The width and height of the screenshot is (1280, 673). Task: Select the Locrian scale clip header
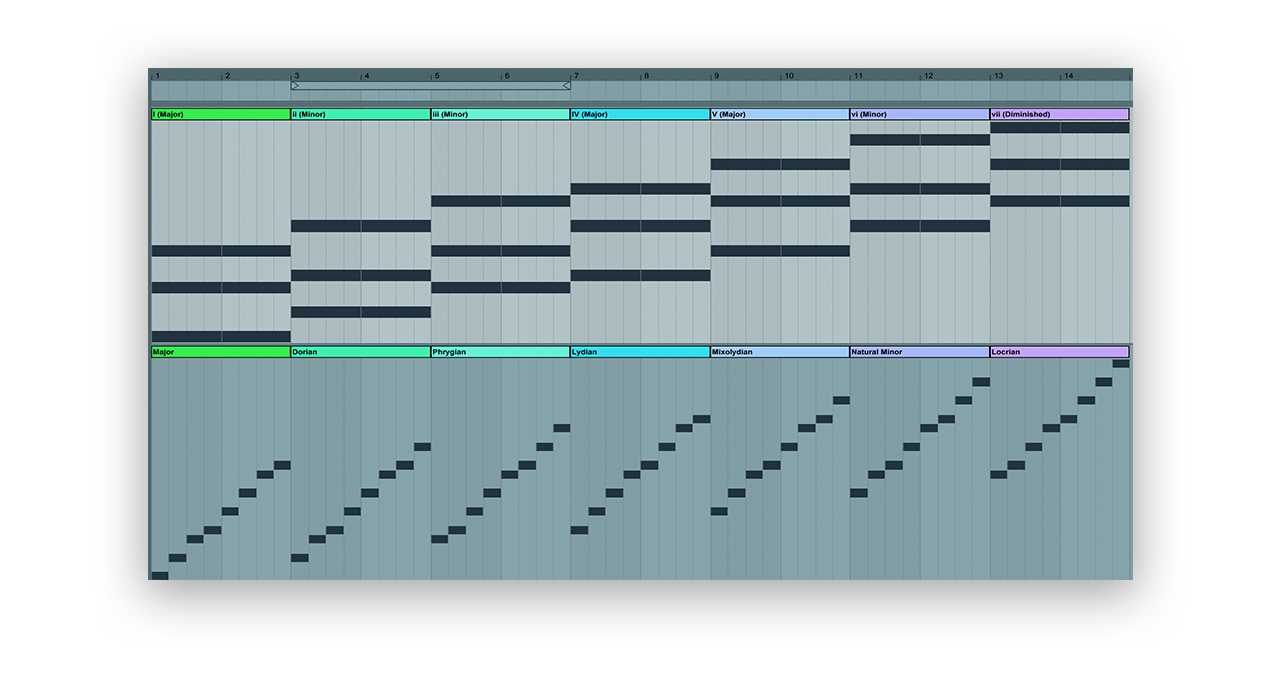pyautogui.click(x=1060, y=352)
